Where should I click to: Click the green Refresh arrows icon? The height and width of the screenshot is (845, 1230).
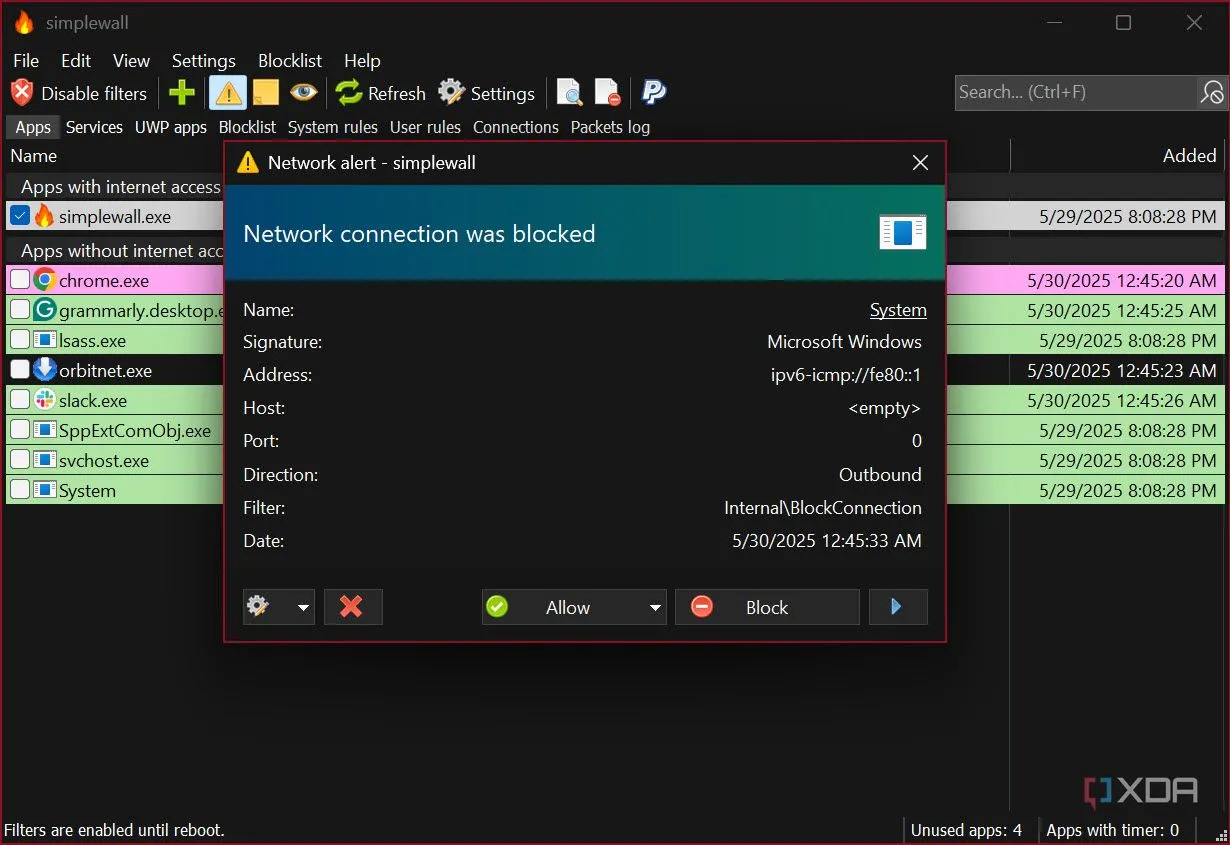click(x=349, y=93)
